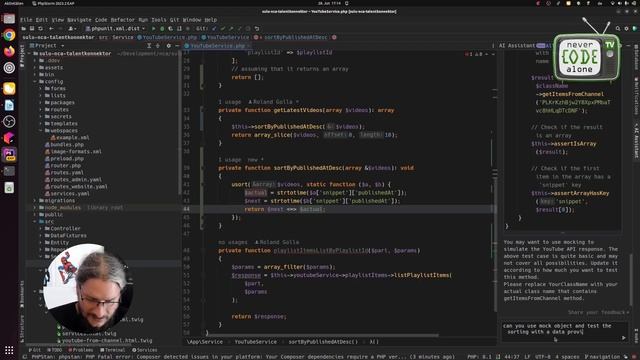
Task: Send the AI Assistant prompt with arrow button
Action: tap(623, 338)
